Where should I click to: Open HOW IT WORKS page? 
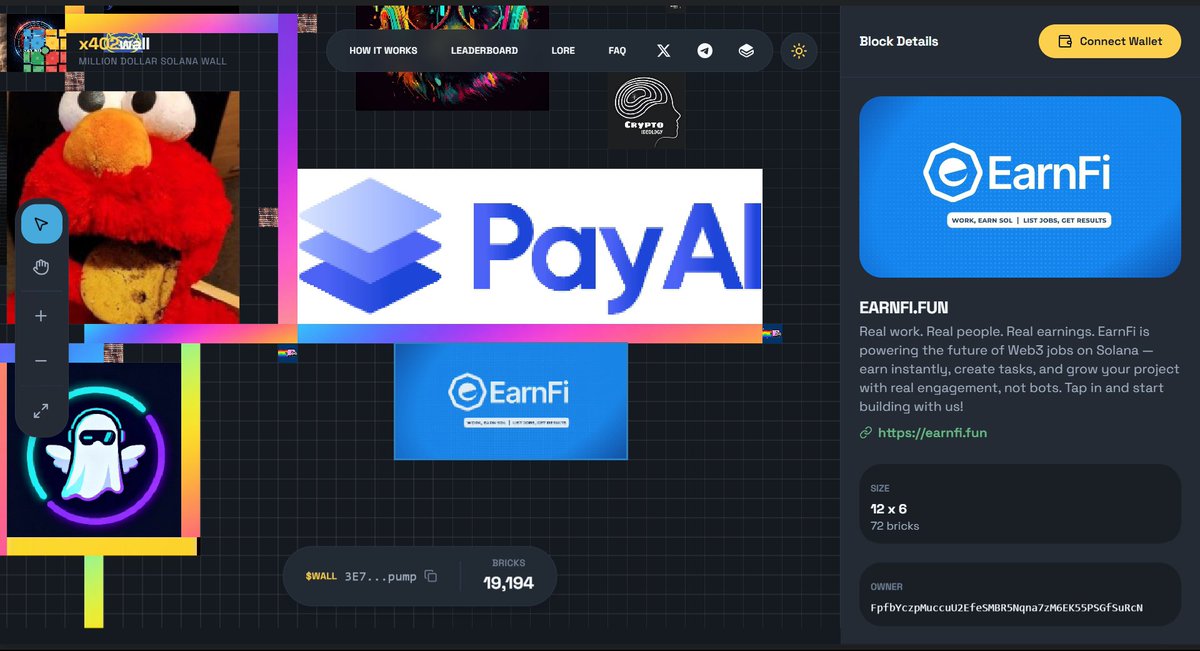(383, 51)
